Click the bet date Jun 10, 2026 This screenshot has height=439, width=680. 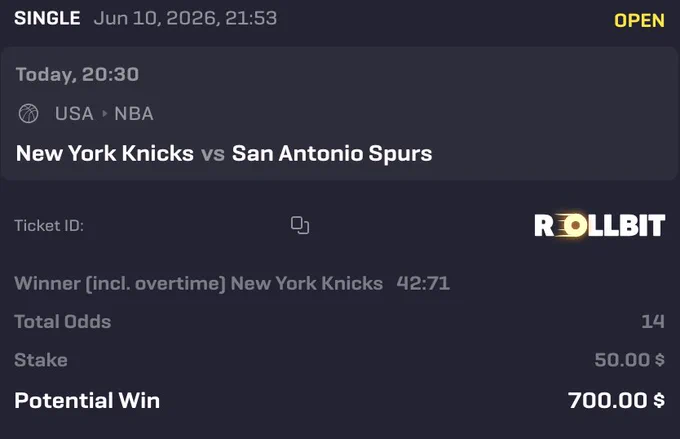(156, 18)
